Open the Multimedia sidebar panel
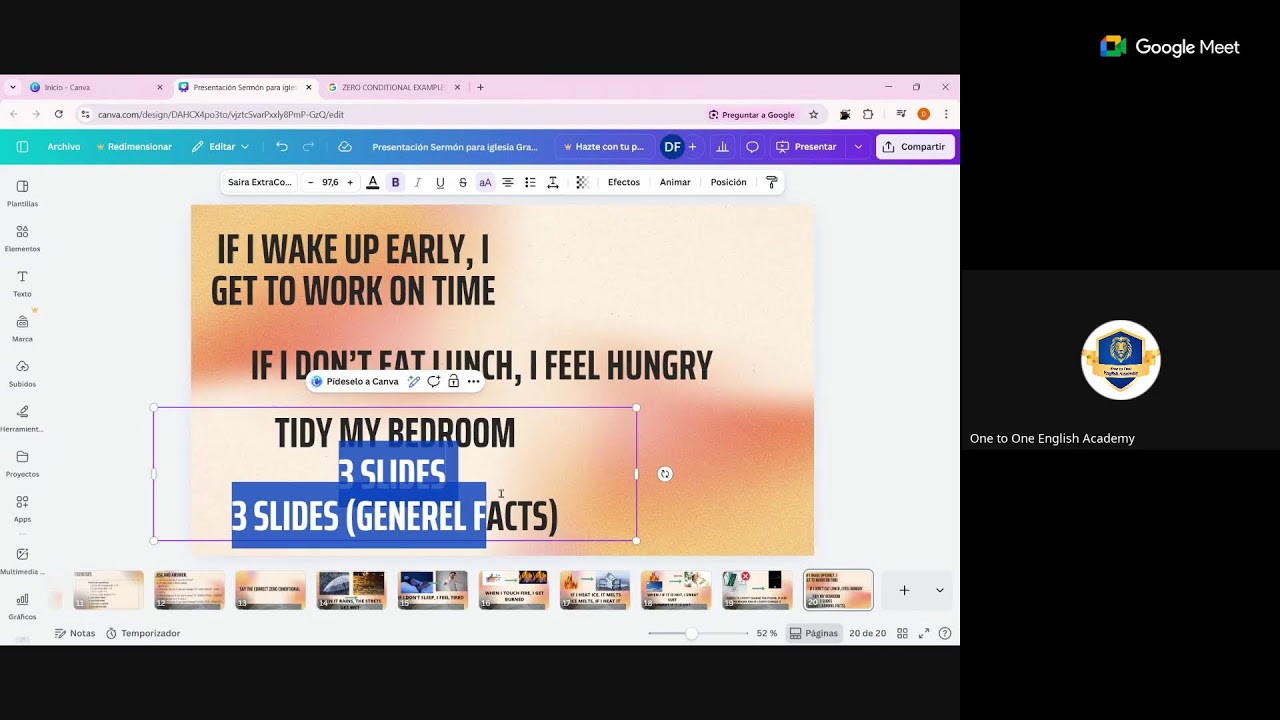The image size is (1280, 720). pyautogui.click(x=22, y=561)
